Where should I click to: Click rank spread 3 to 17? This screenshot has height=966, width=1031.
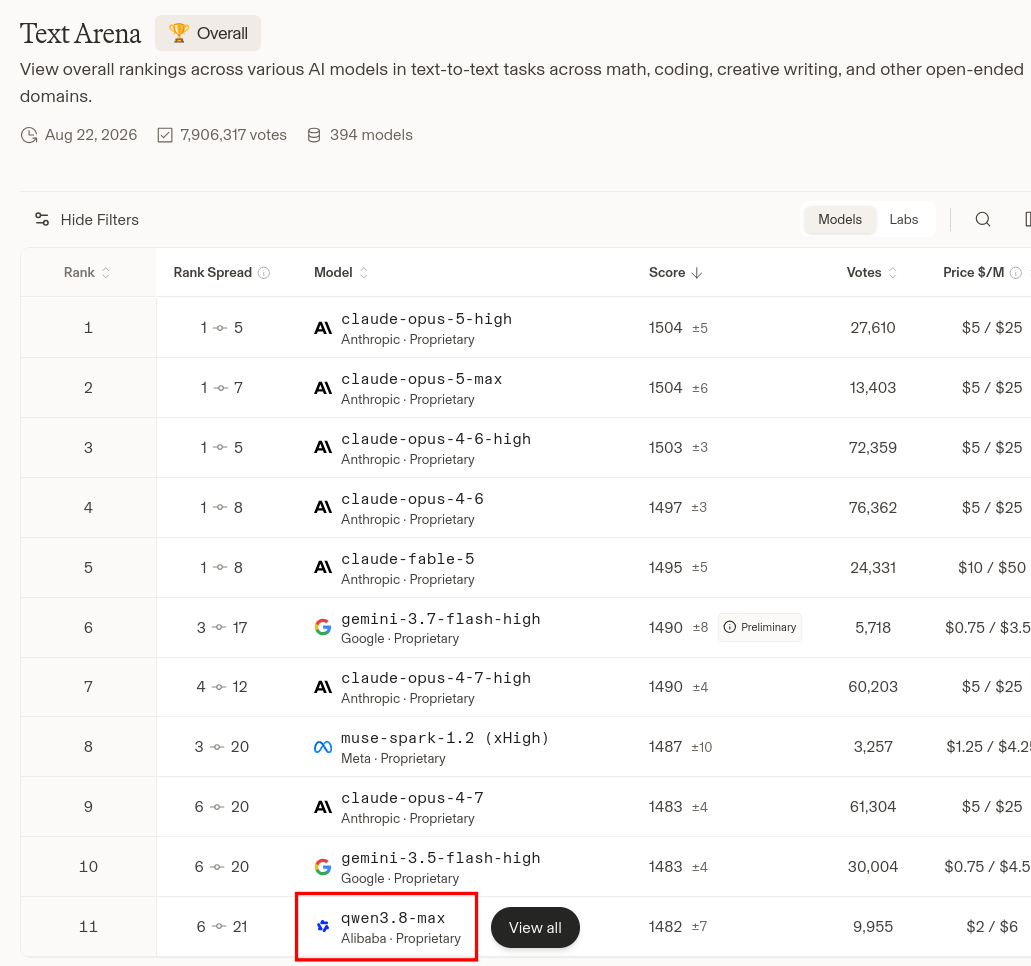[x=222, y=627]
